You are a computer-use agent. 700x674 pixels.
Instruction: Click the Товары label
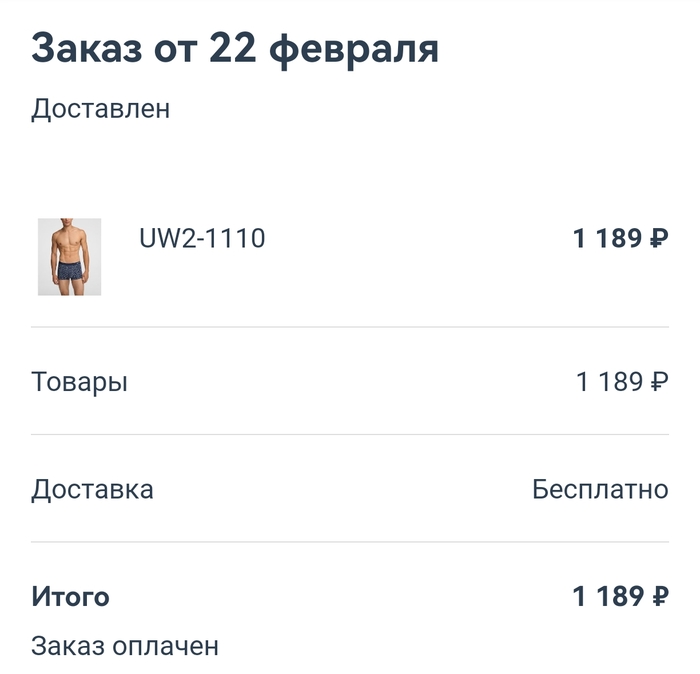79,383
